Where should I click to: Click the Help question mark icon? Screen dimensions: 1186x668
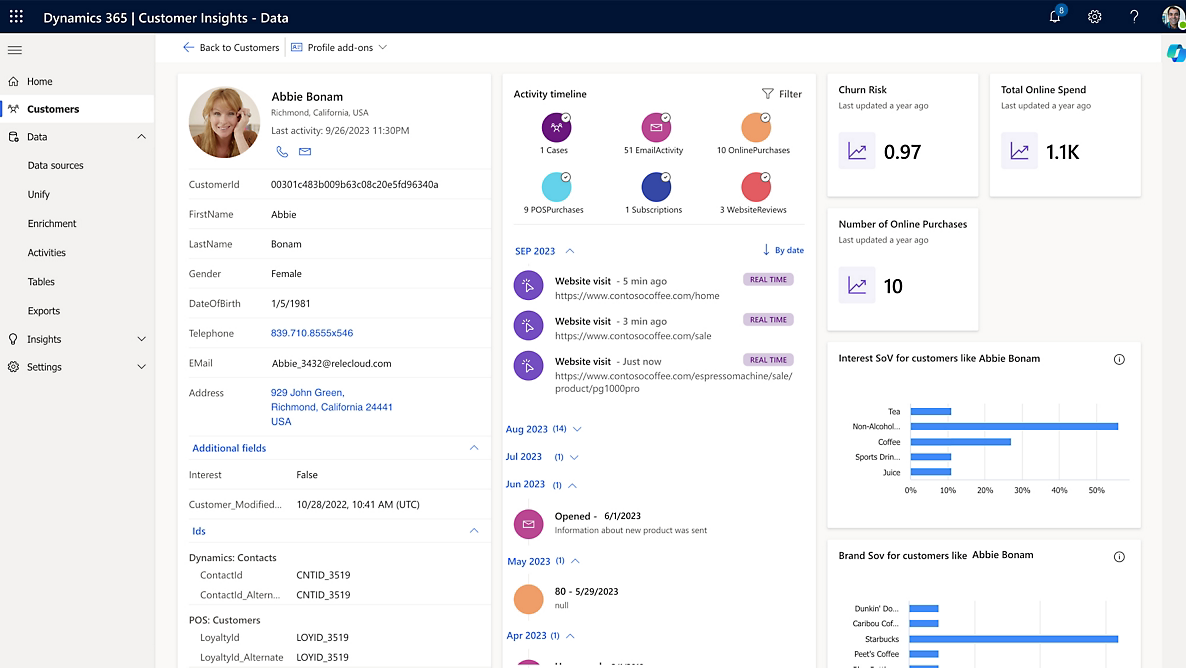pyautogui.click(x=1133, y=17)
